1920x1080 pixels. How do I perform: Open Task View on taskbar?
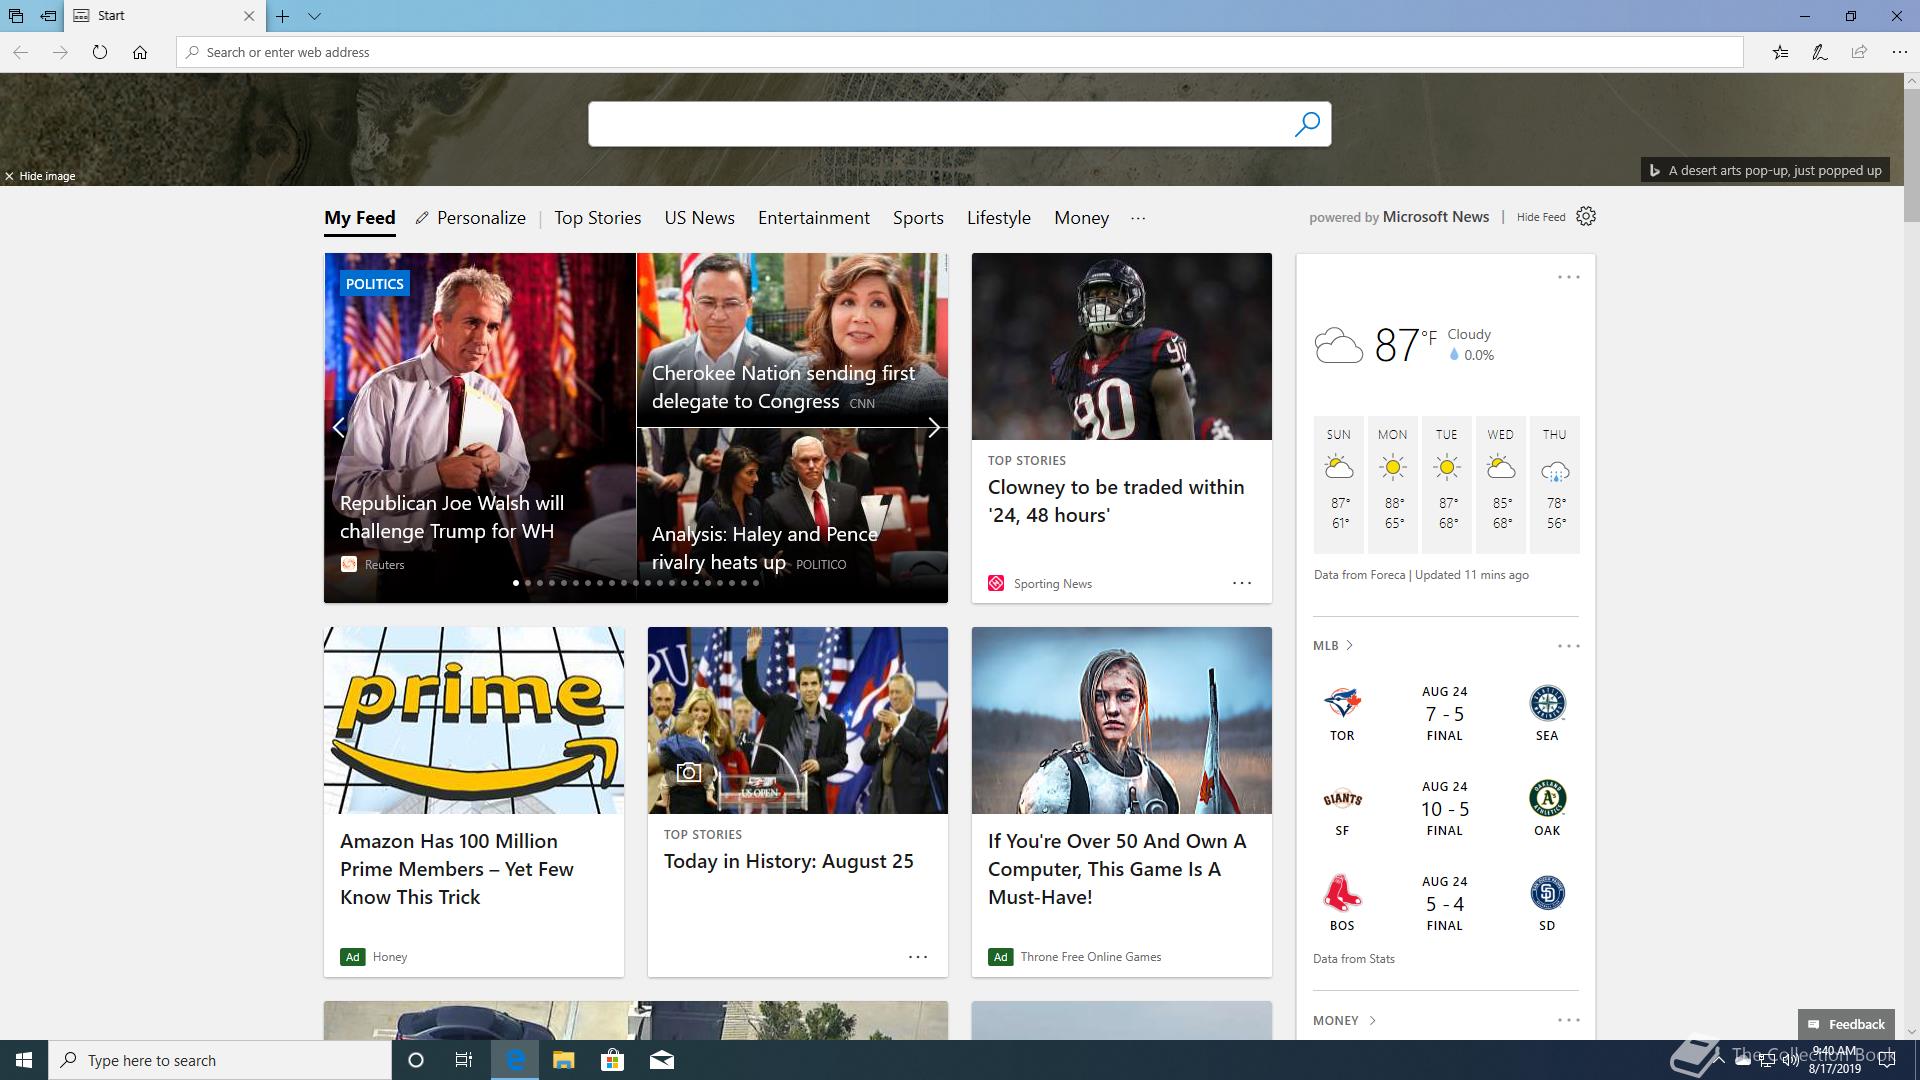click(x=464, y=1060)
